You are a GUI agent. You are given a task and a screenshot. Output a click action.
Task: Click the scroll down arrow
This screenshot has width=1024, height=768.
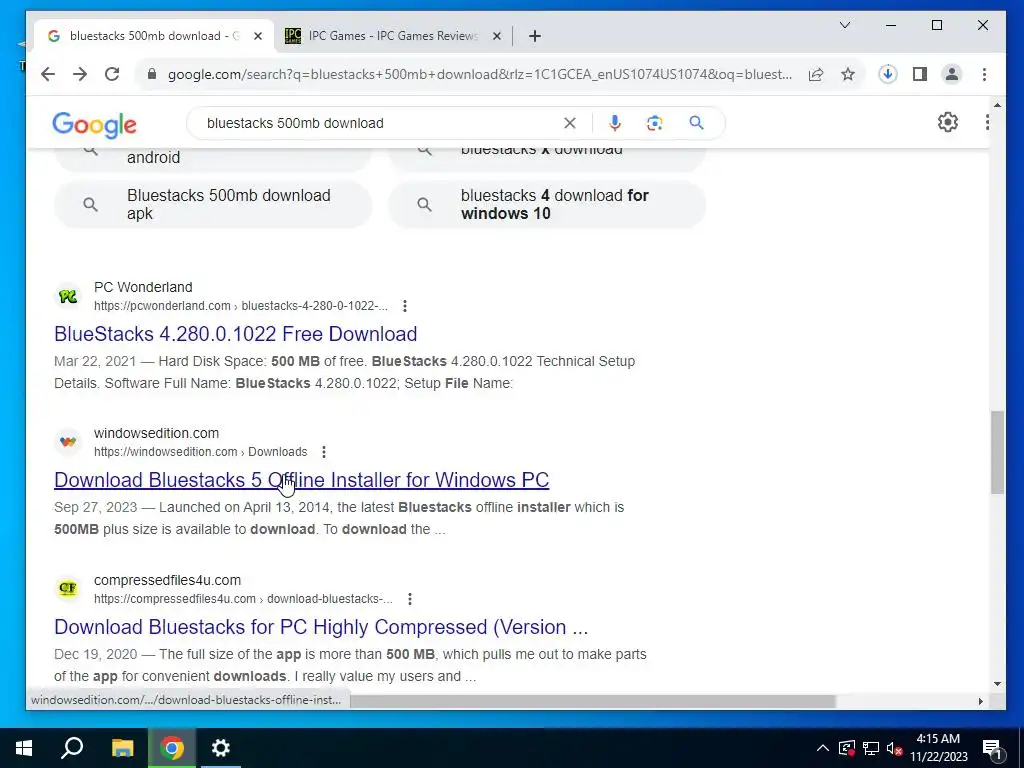[997, 684]
